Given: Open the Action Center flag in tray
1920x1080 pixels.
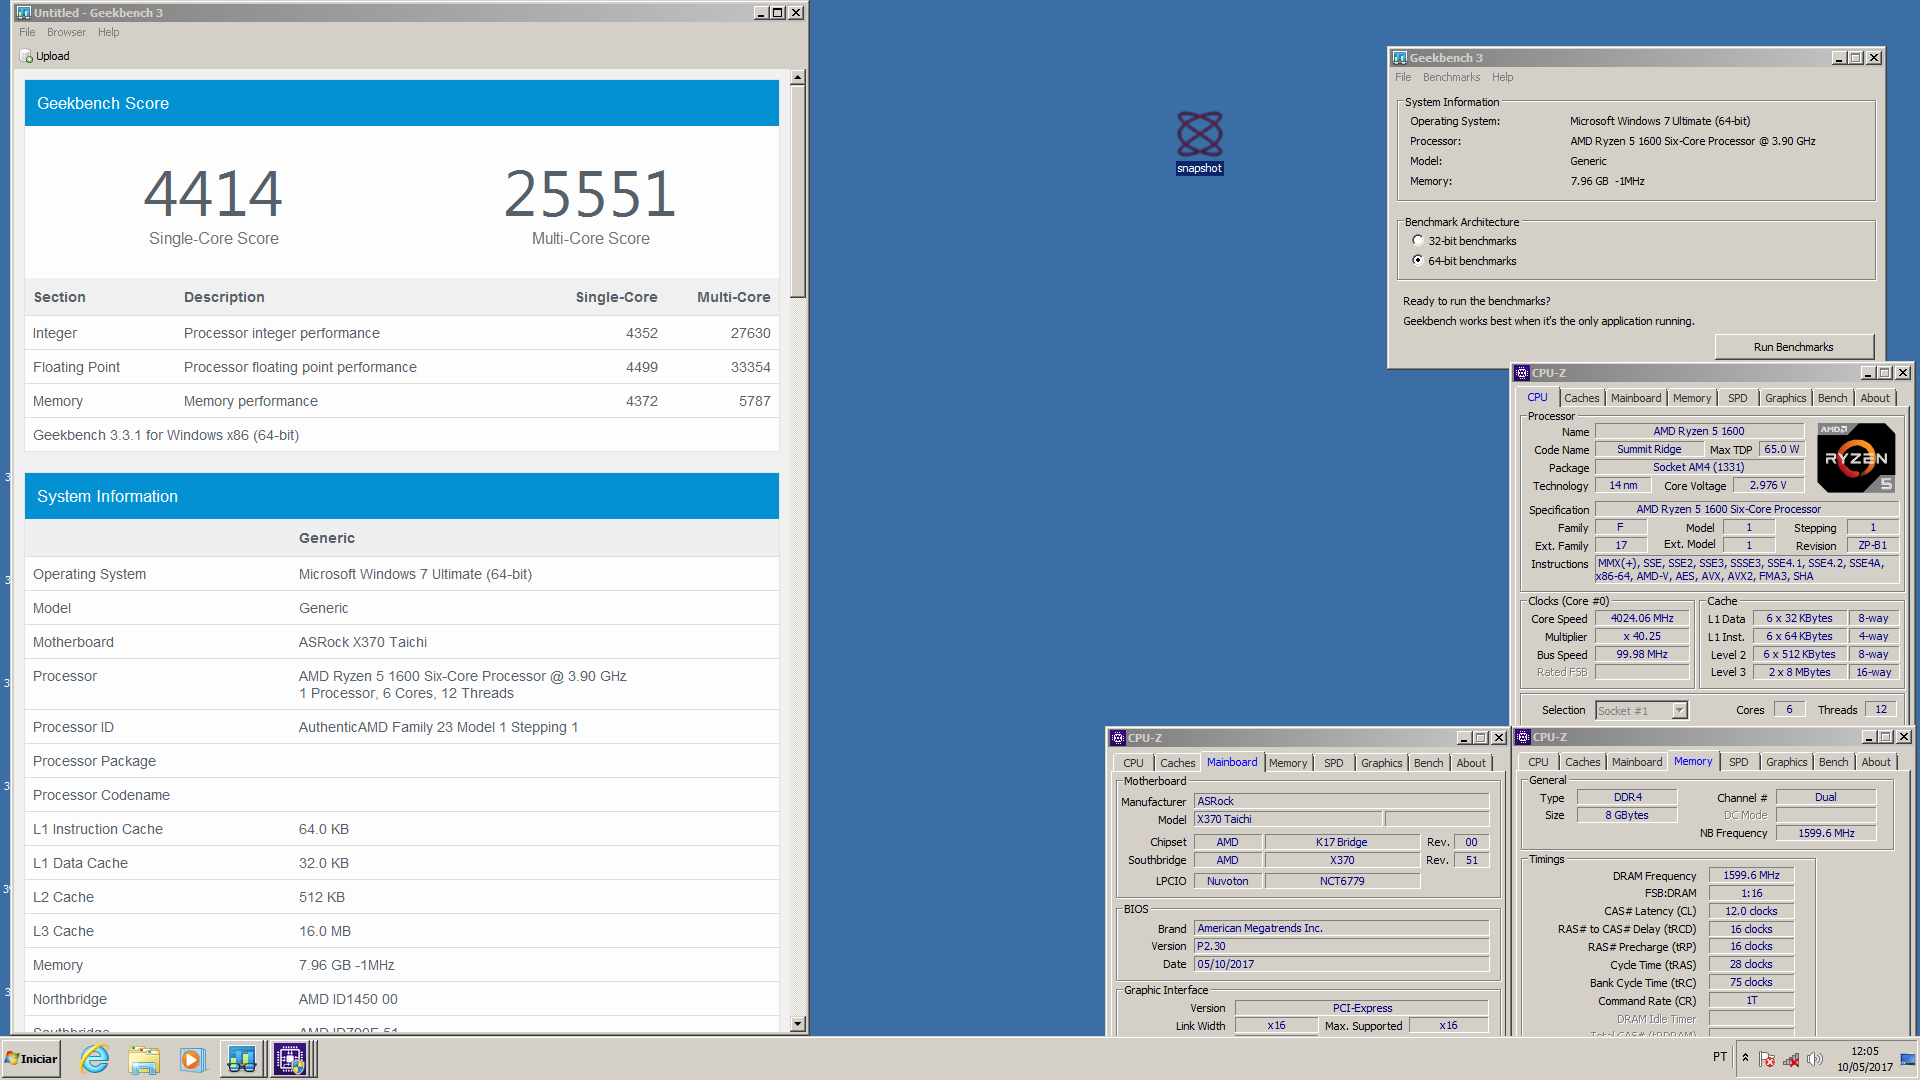Looking at the screenshot, I should coord(1767,1059).
